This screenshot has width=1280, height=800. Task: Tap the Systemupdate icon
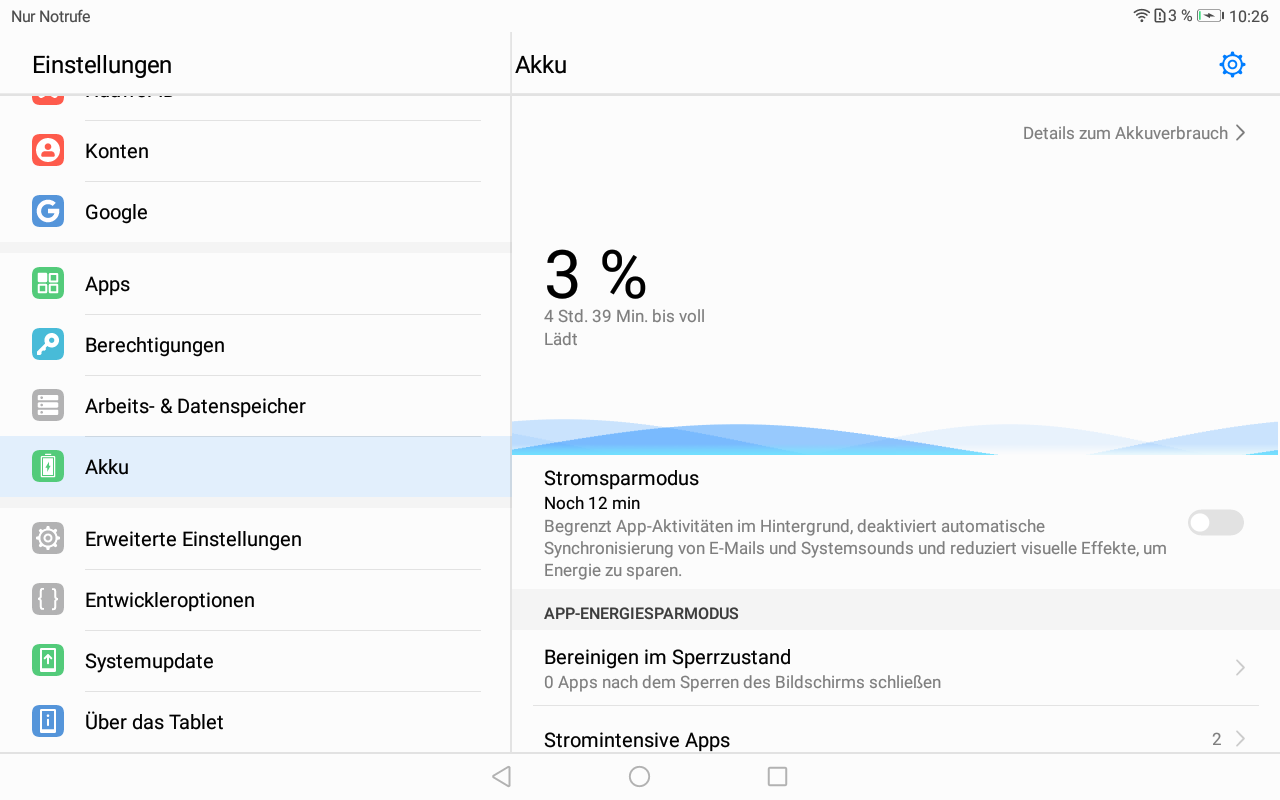(x=48, y=661)
